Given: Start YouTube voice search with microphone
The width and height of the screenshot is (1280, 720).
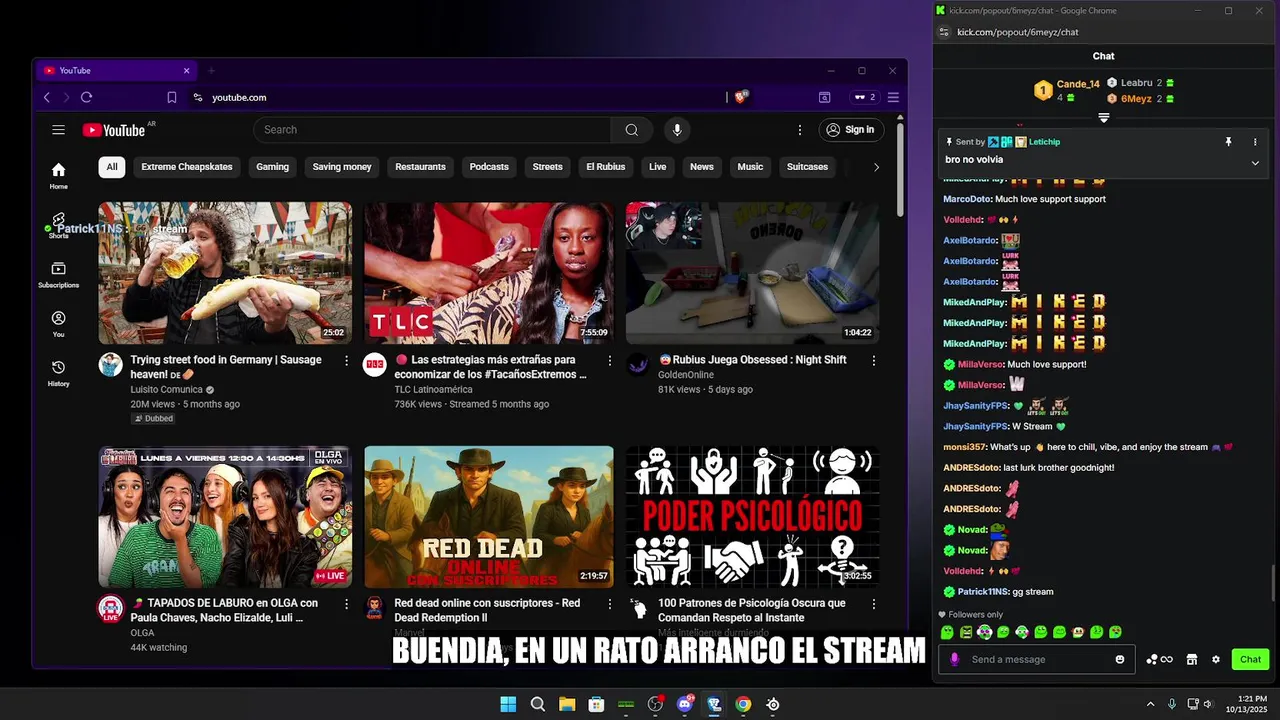Looking at the screenshot, I should [x=677, y=130].
